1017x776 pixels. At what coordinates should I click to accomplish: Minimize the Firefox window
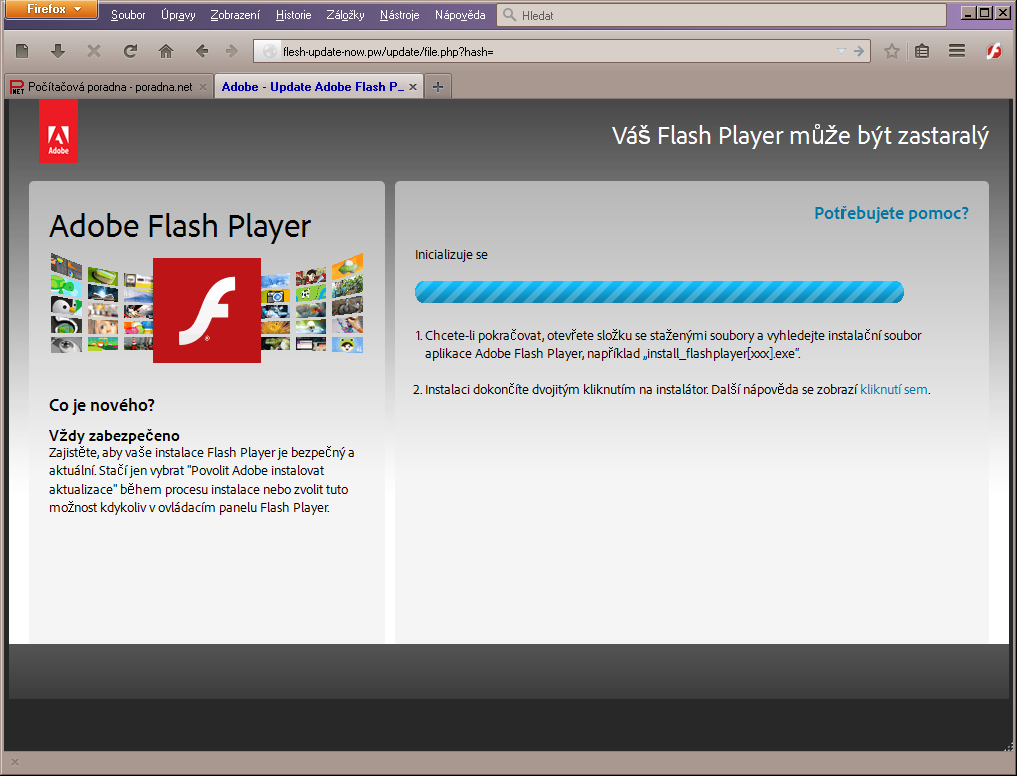pos(968,12)
